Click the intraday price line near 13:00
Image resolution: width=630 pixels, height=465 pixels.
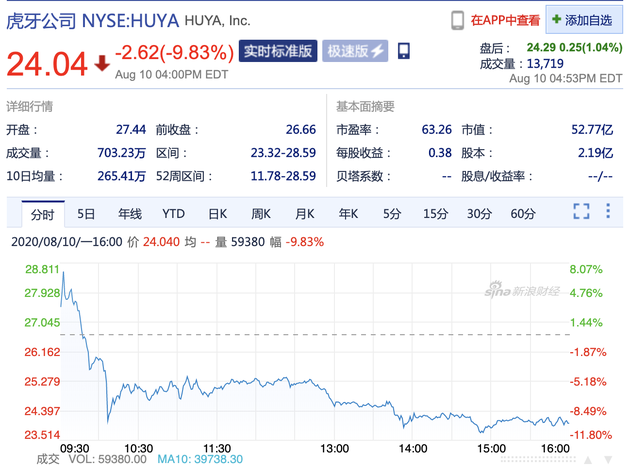coord(335,404)
